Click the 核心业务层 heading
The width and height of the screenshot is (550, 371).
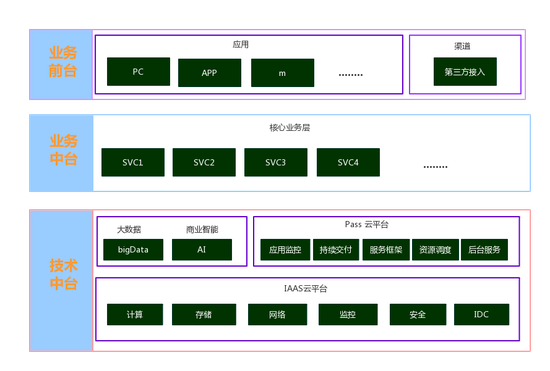click(x=290, y=127)
